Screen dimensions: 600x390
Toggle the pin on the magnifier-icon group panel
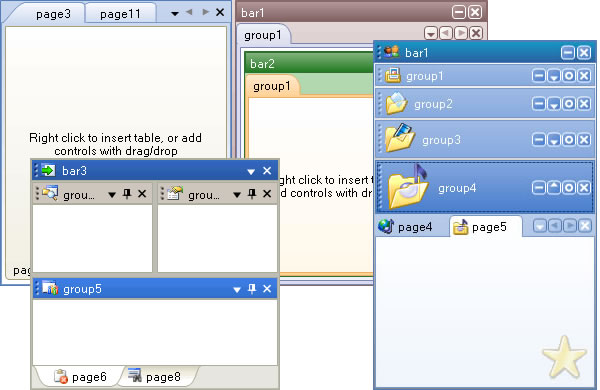(127, 194)
